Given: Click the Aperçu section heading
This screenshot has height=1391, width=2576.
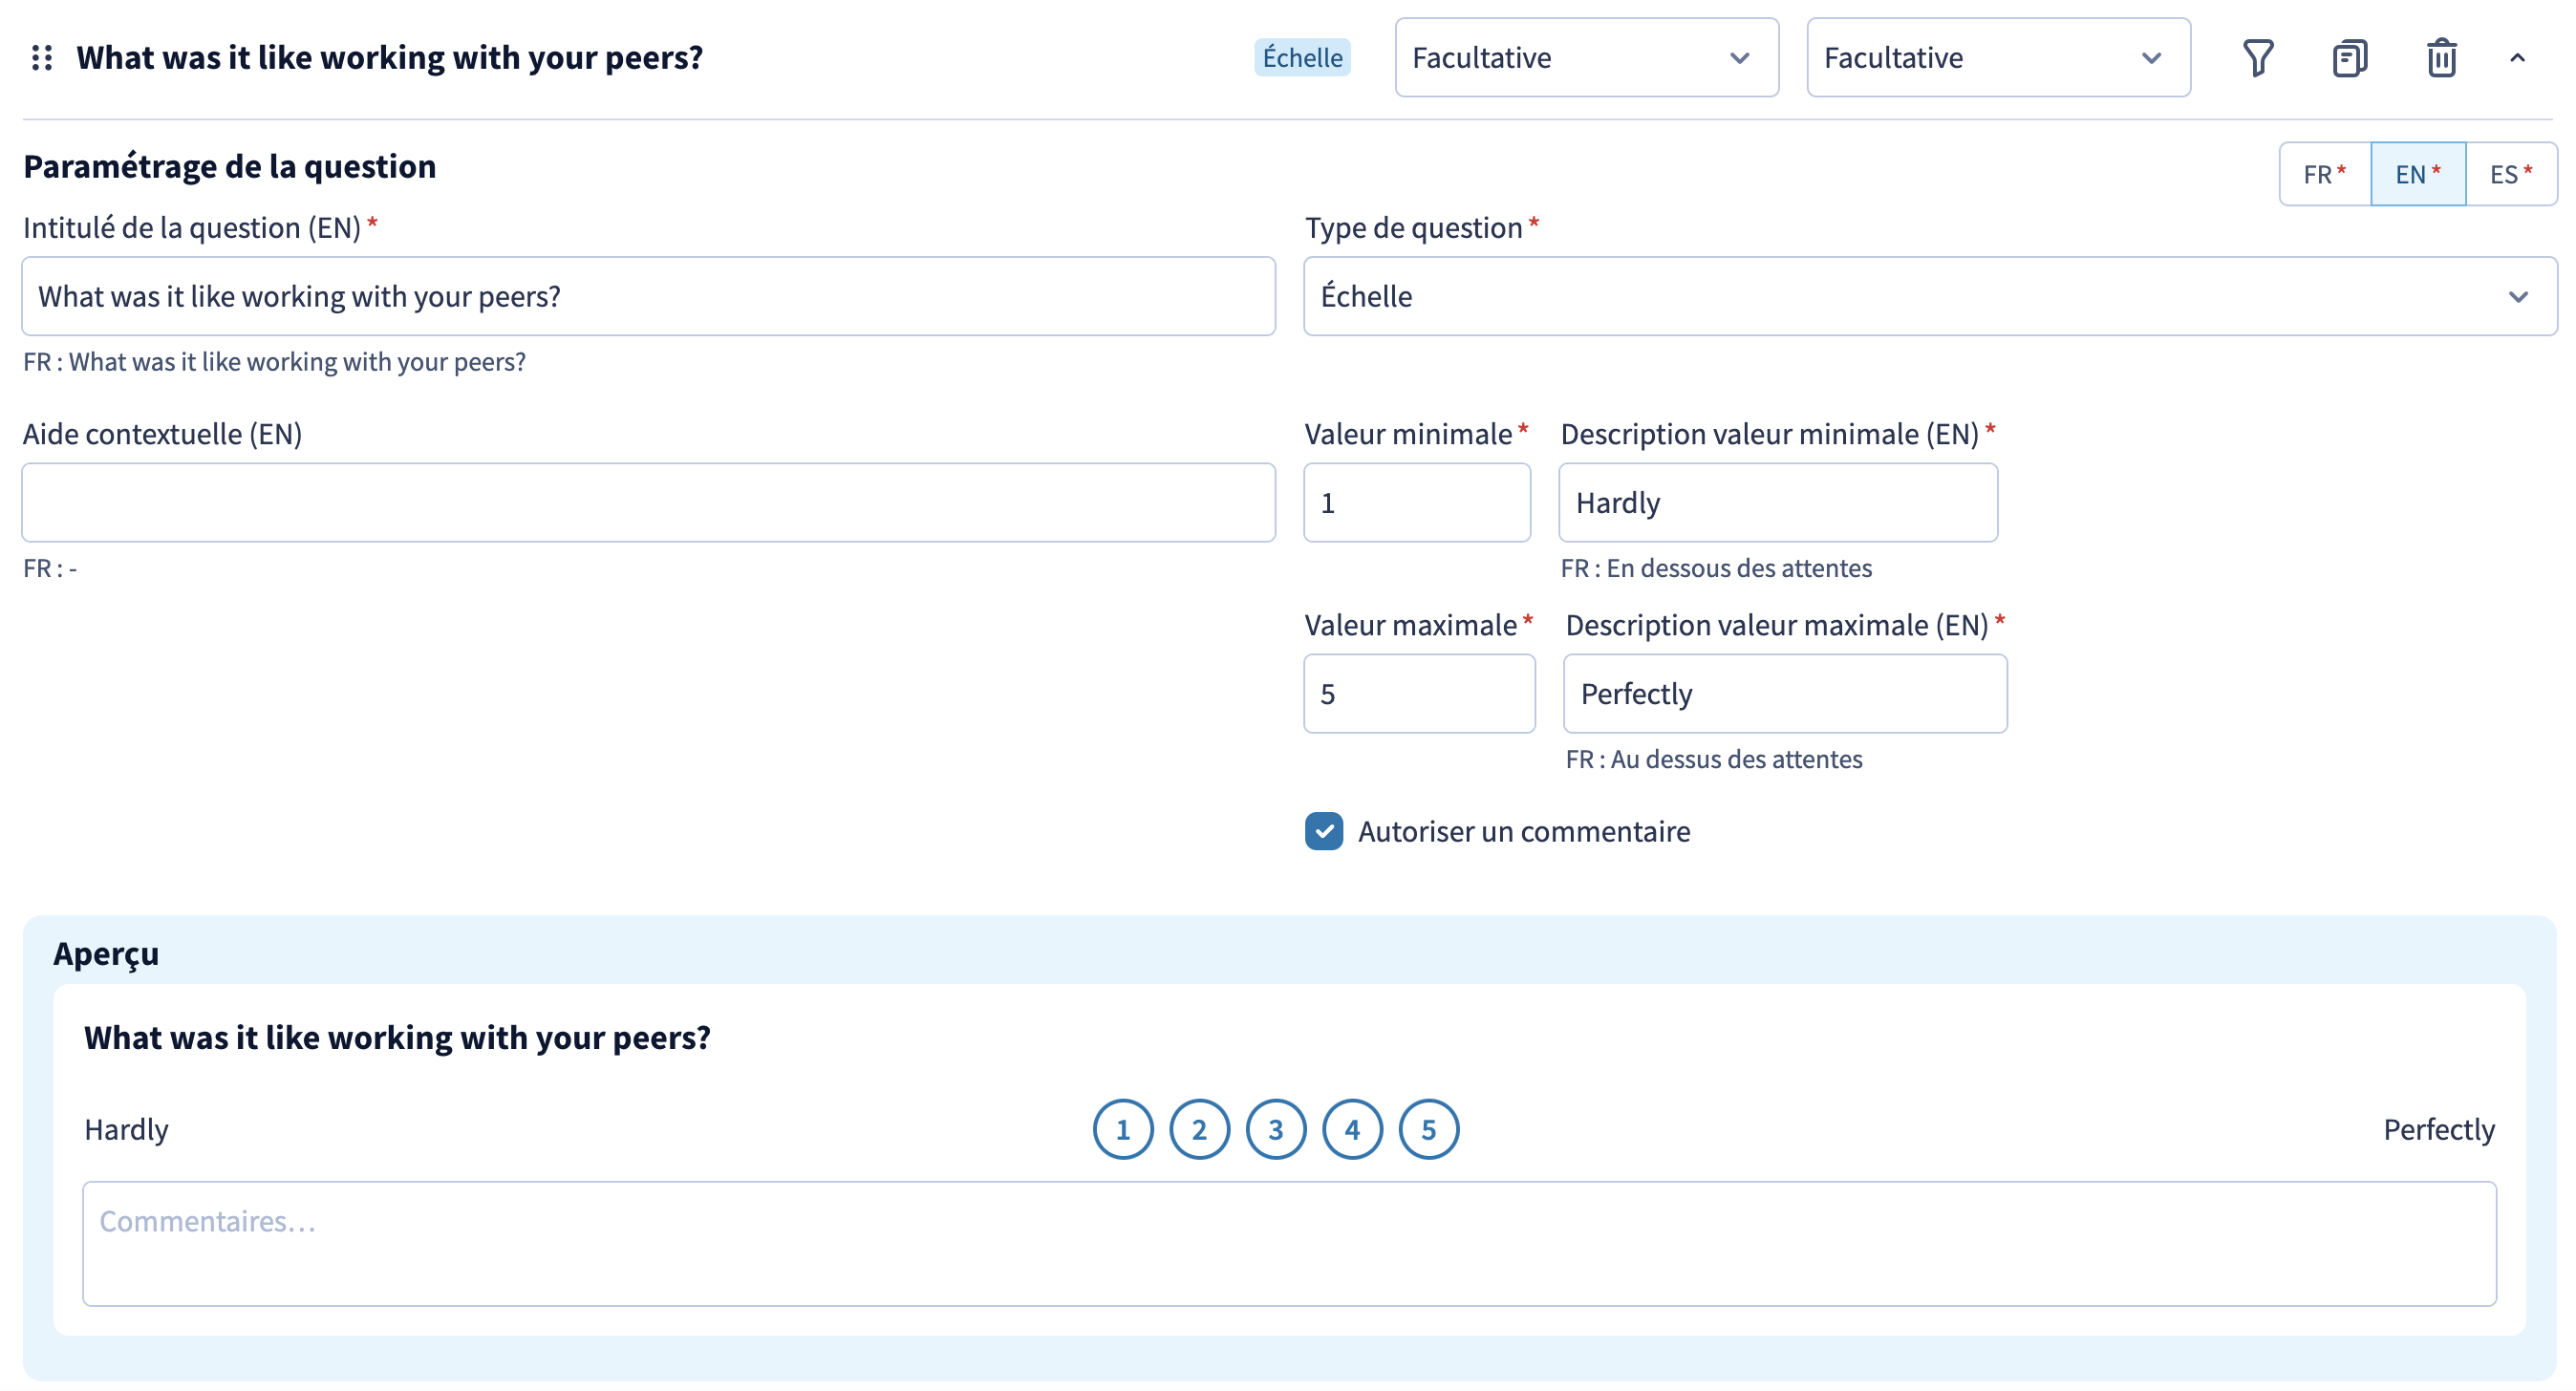Looking at the screenshot, I should coord(106,954).
